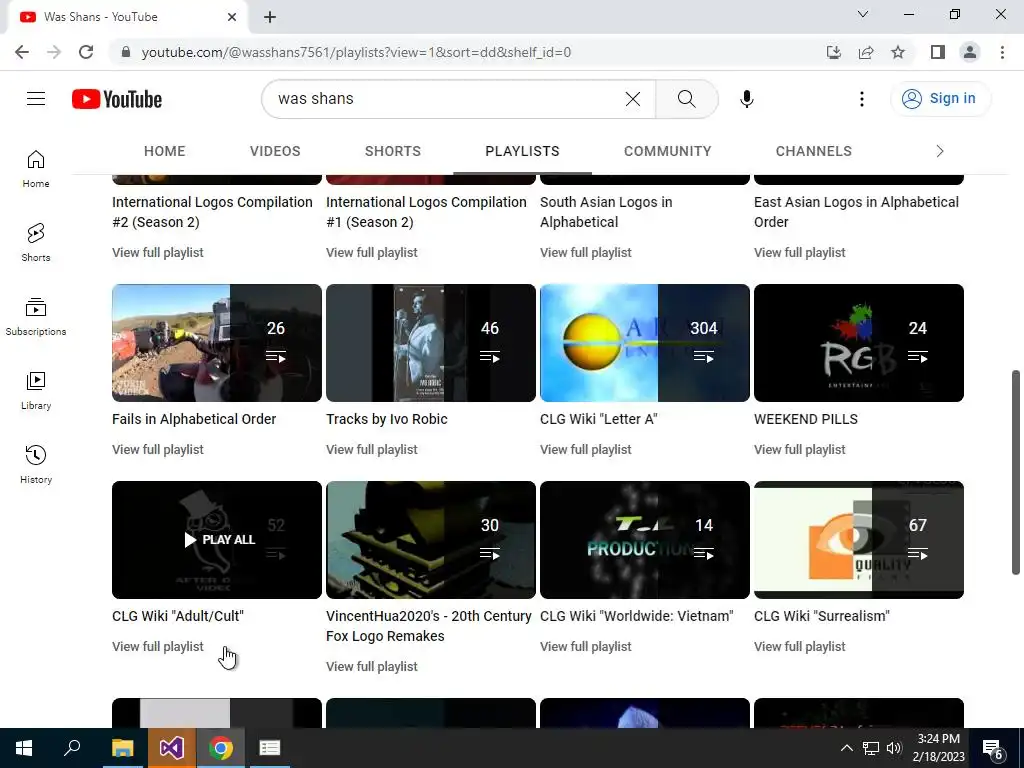Open the Fails in Alphabetical Order thumbnail
The width and height of the screenshot is (1024, 768).
click(217, 343)
